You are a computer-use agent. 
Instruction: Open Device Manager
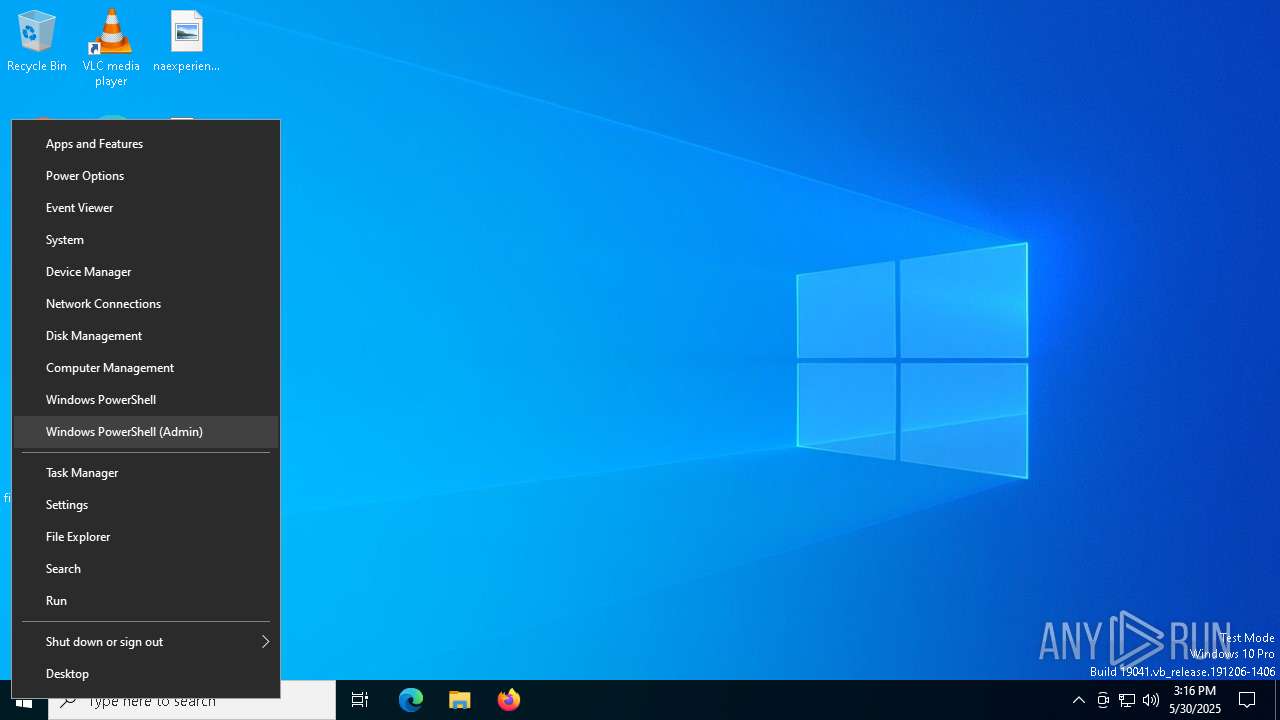point(146,272)
